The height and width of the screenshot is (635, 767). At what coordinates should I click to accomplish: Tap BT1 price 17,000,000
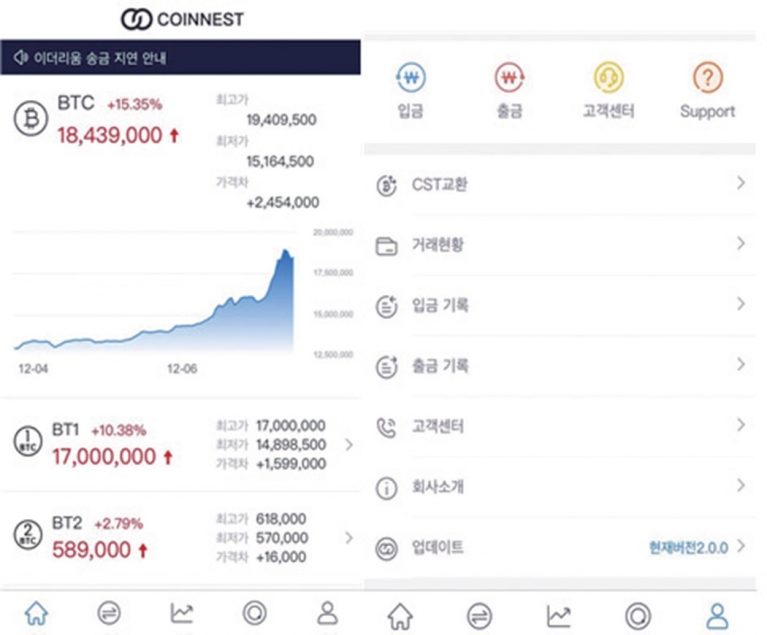pos(104,457)
